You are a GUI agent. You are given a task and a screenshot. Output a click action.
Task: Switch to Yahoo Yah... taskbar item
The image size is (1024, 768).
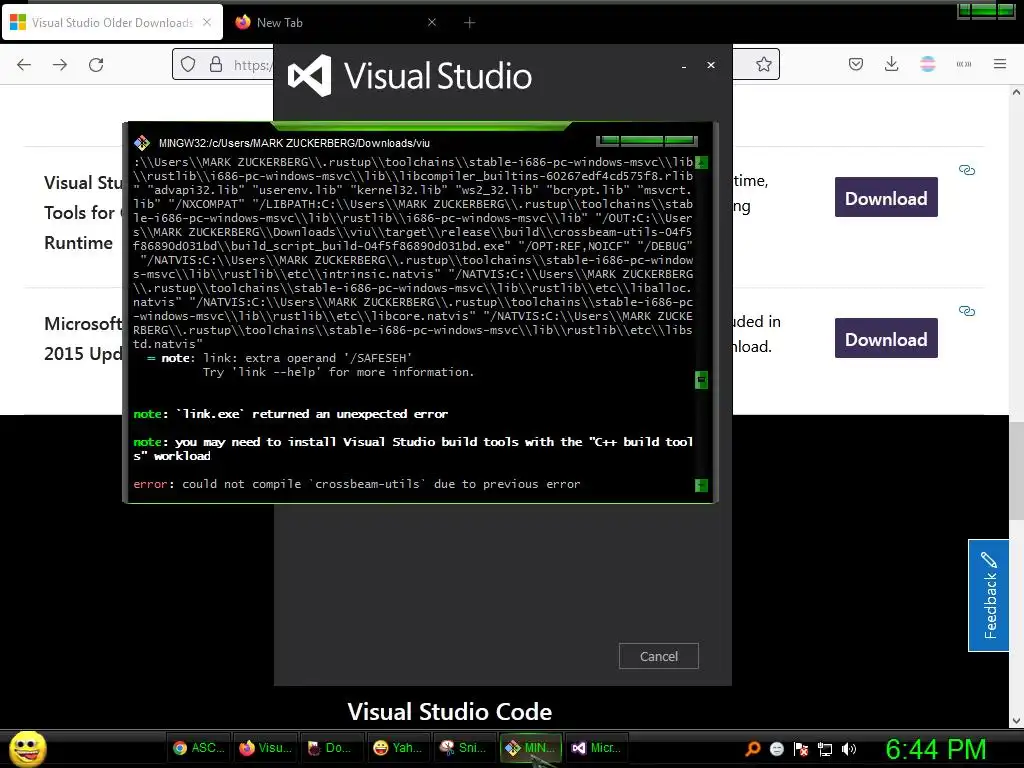(398, 748)
